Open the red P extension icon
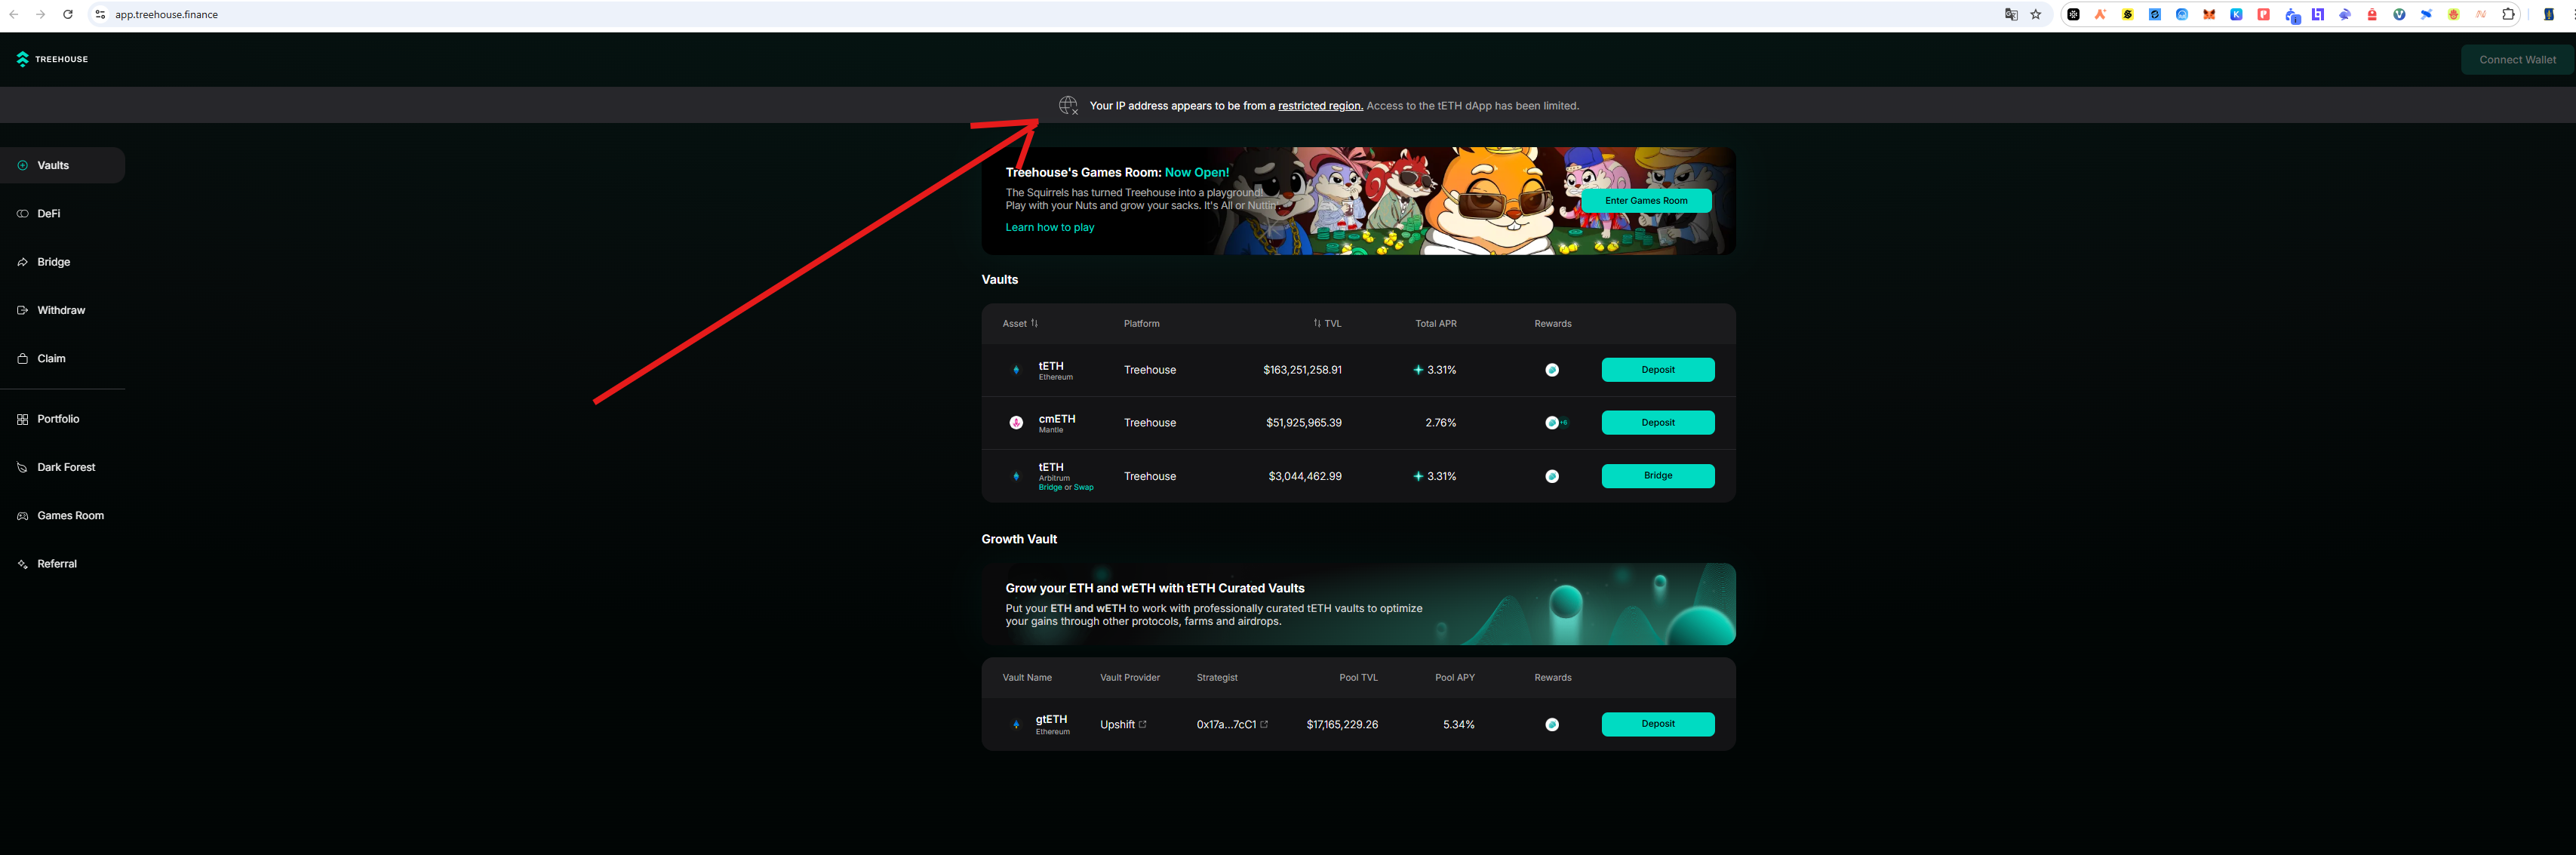This screenshot has width=2576, height=855. [x=2264, y=15]
